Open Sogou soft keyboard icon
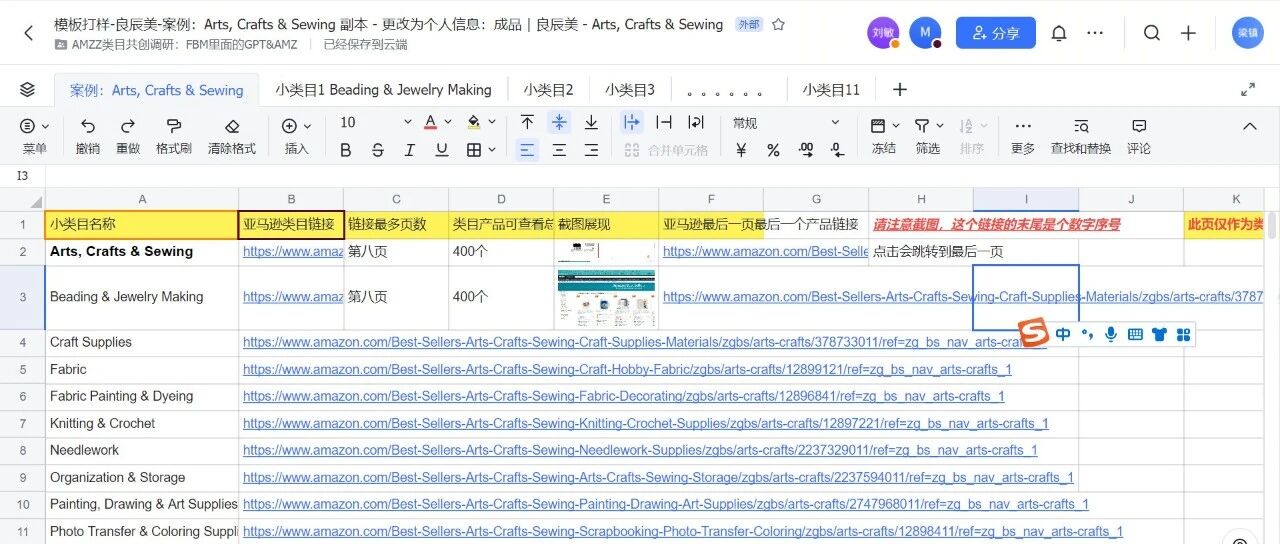 tap(1135, 334)
